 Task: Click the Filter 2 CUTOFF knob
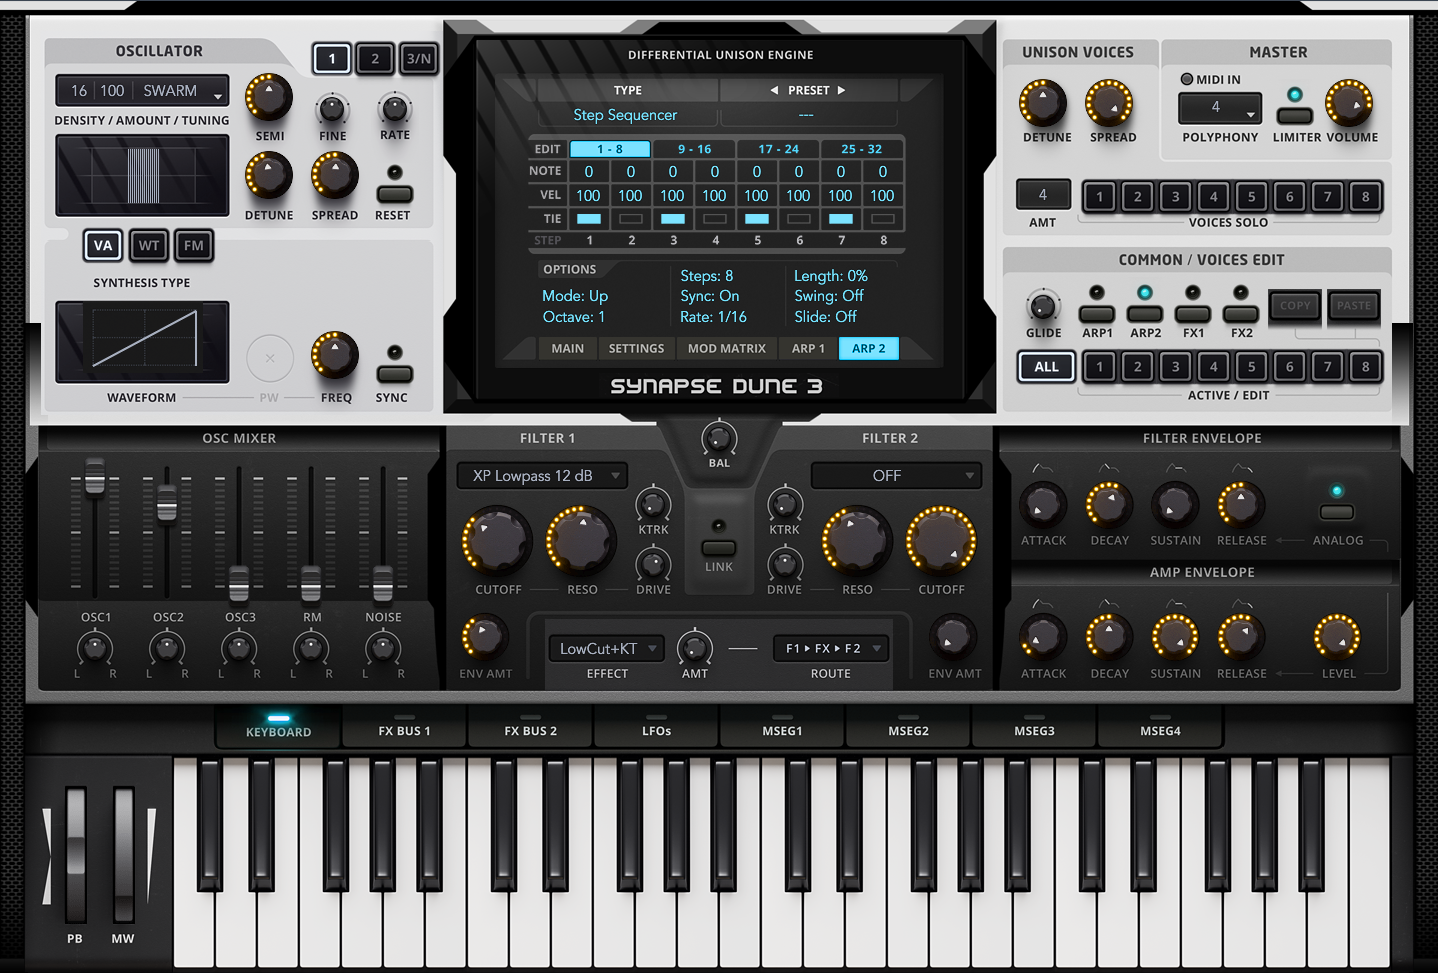tap(941, 541)
